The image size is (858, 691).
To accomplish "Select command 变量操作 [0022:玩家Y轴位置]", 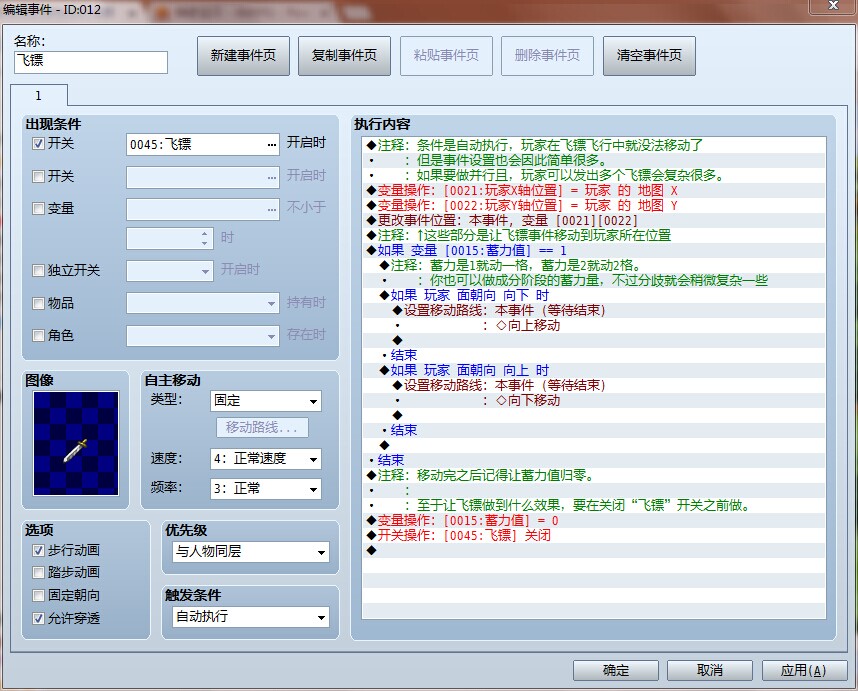I will click(594, 205).
